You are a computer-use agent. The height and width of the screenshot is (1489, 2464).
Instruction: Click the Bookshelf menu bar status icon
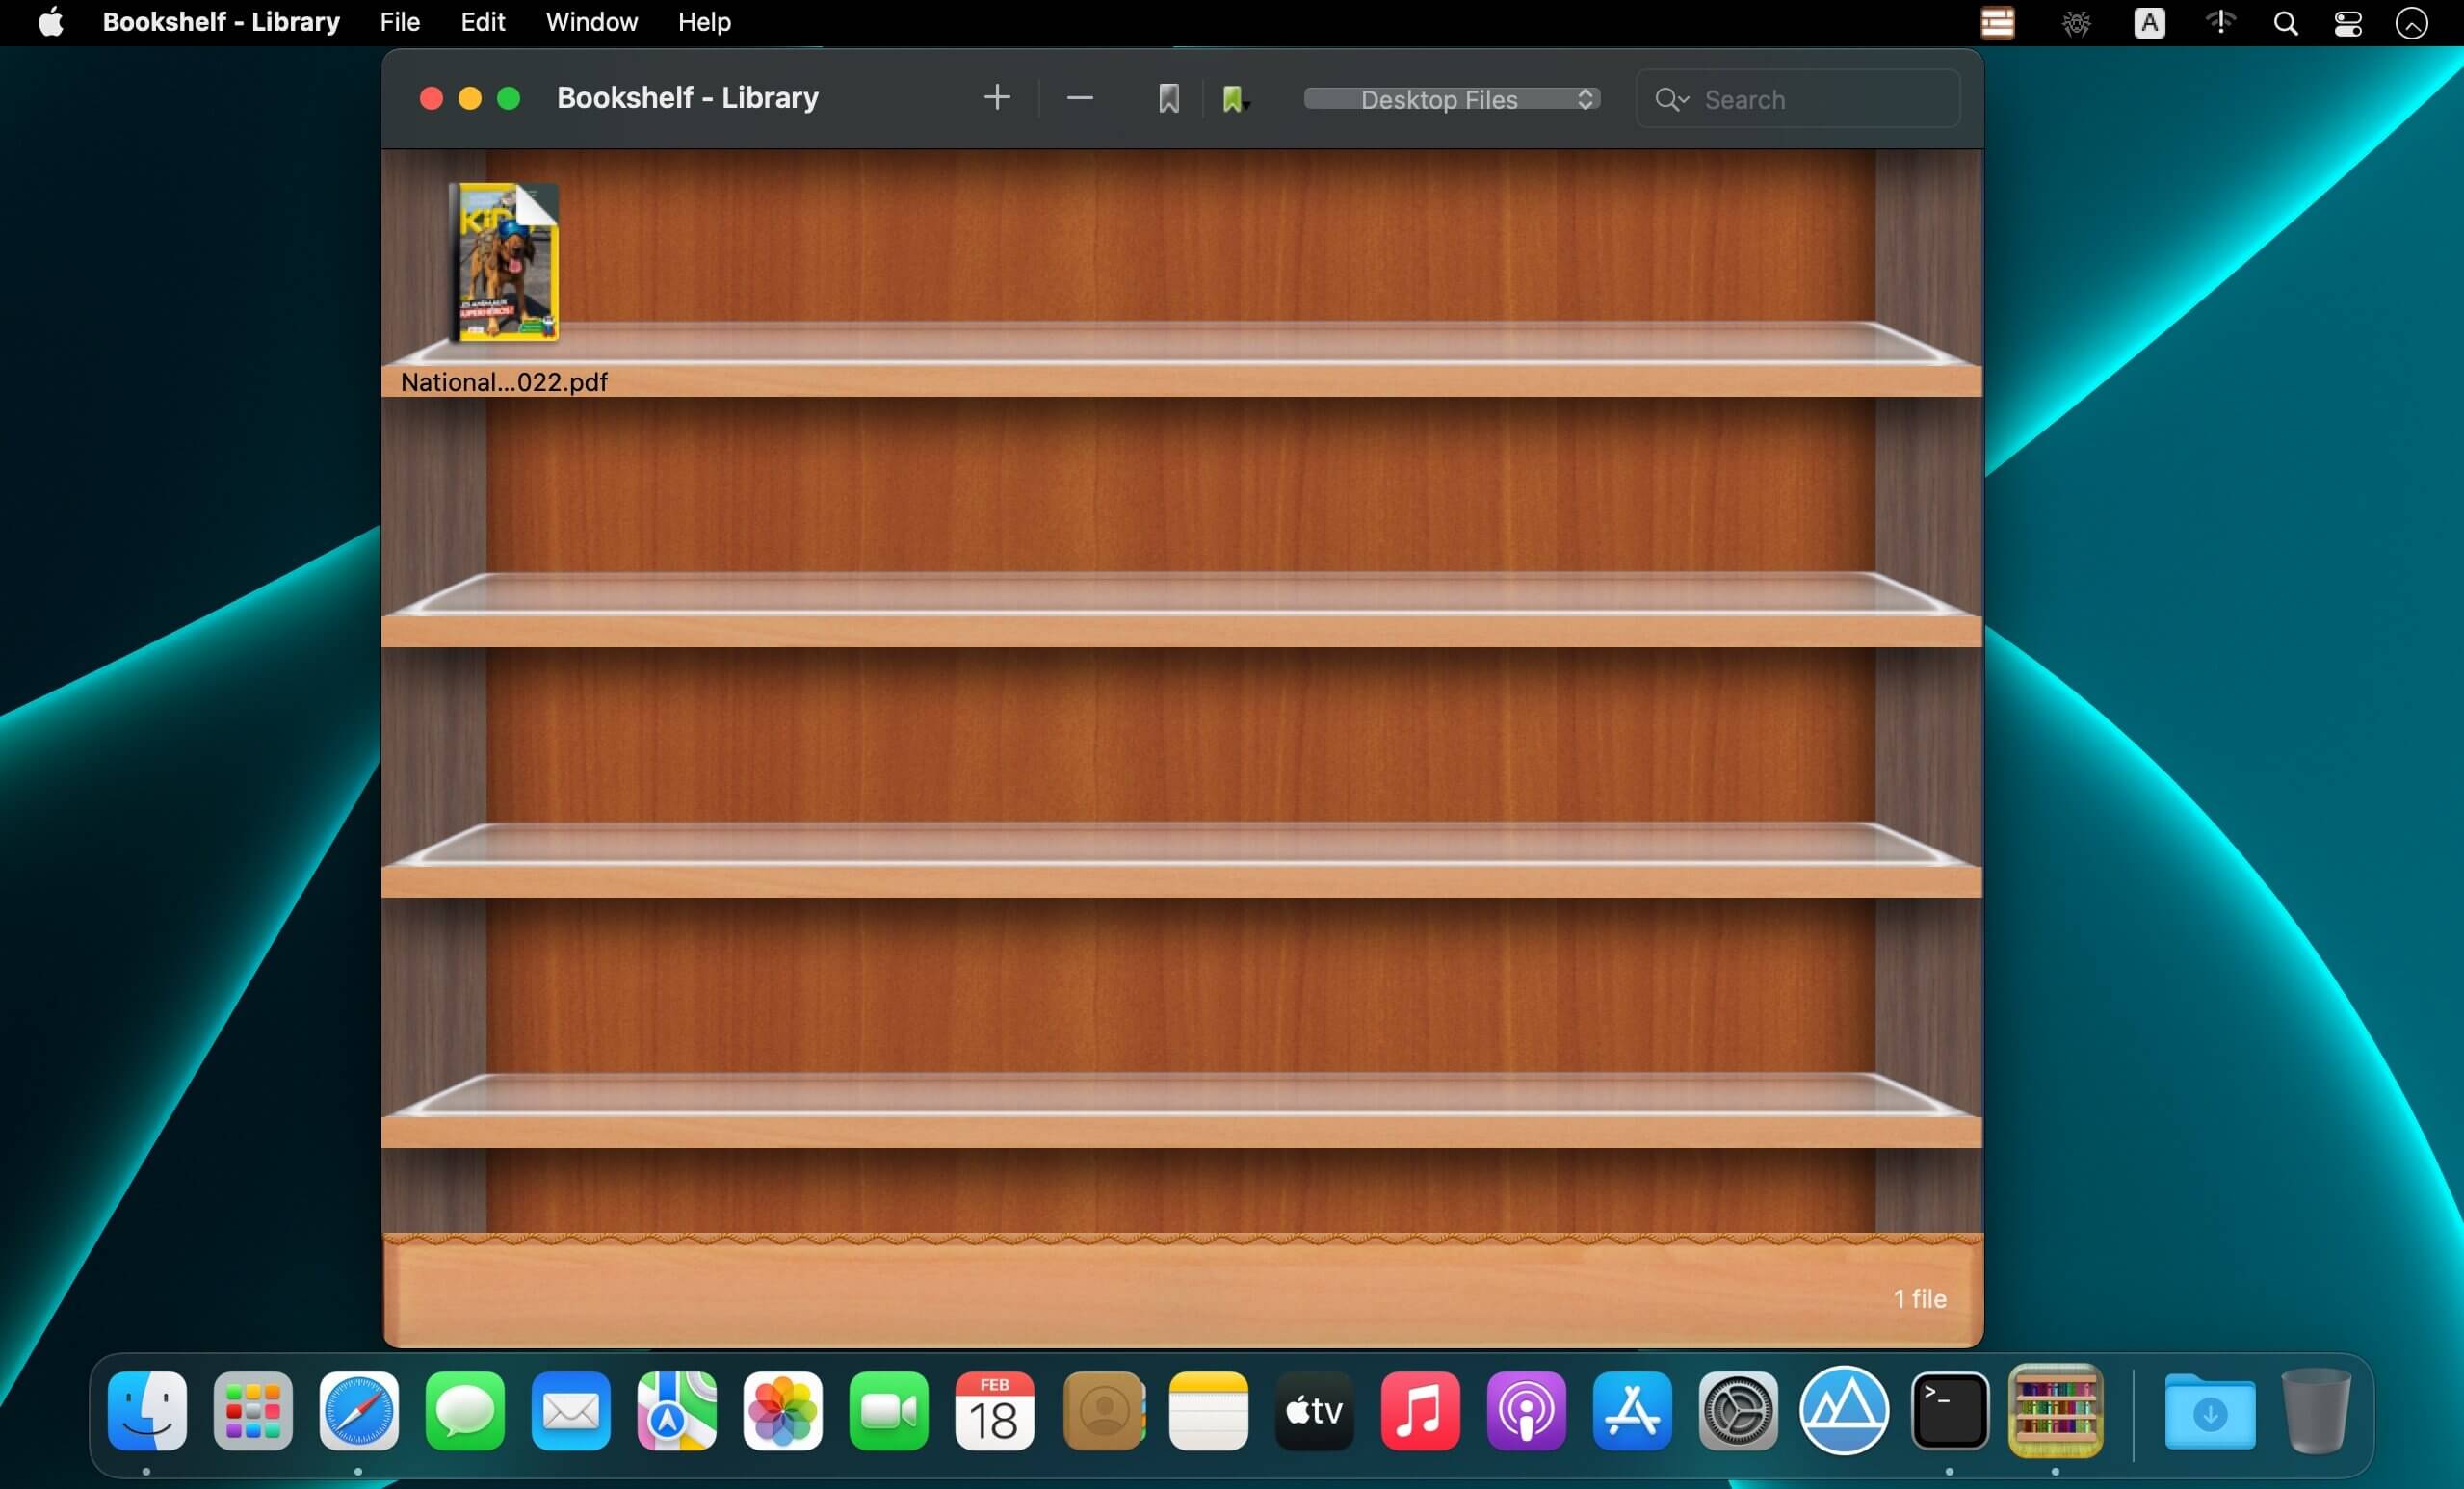(x=1997, y=22)
